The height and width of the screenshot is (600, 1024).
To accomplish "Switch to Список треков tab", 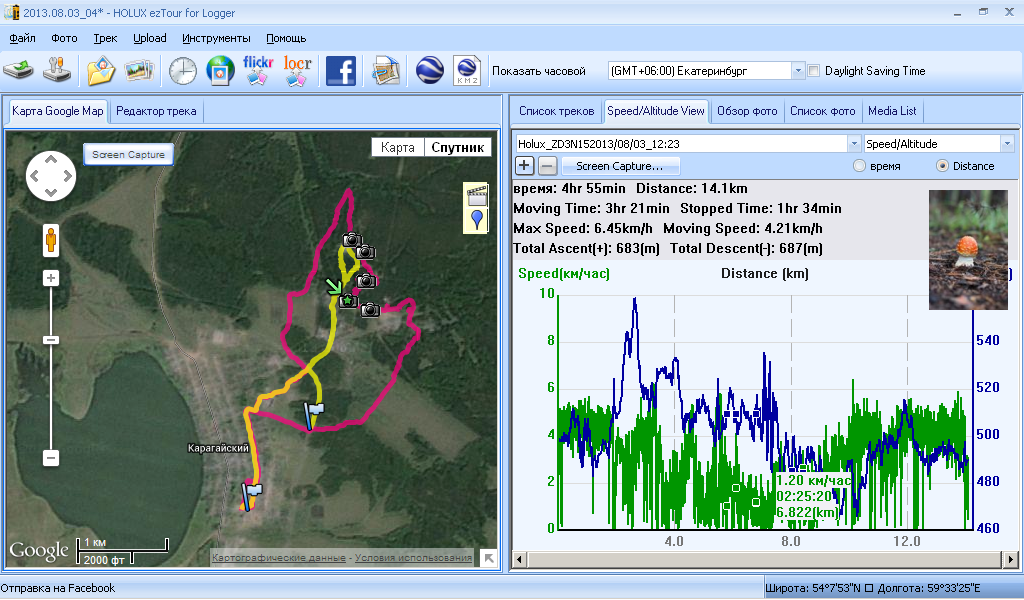I will 556,111.
